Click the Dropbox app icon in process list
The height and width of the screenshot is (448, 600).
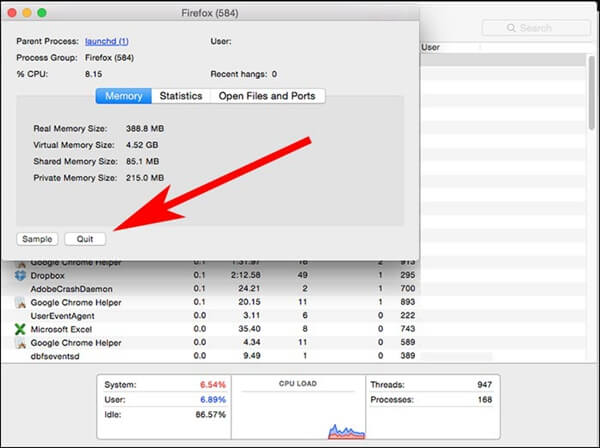click(20, 275)
